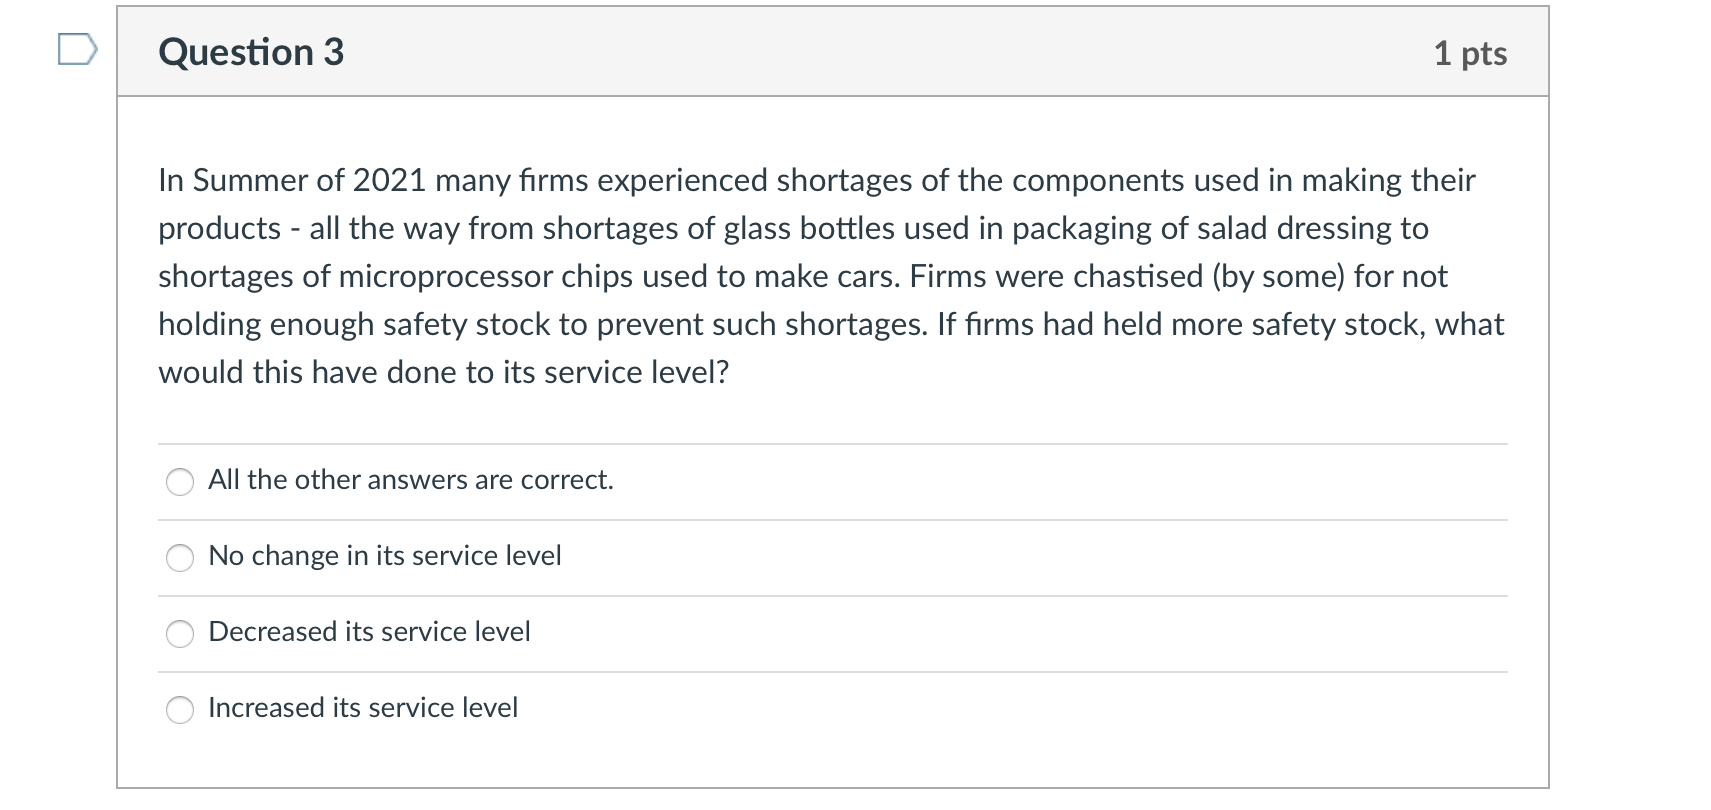Click the answer text "Decreased its service level"

click(369, 632)
